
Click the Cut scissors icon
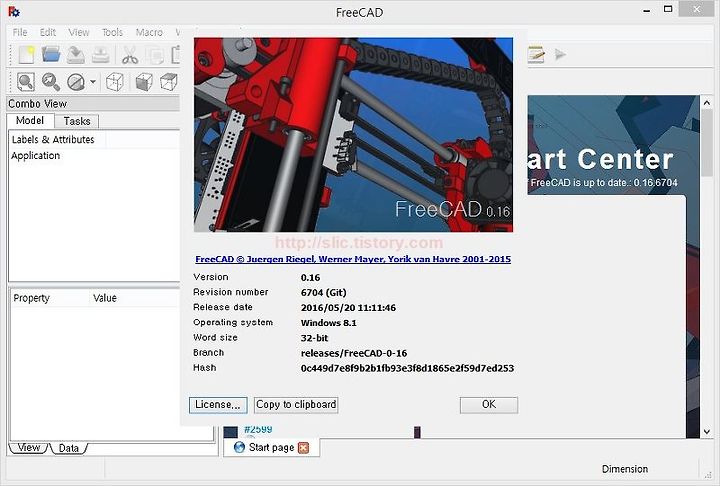pyautogui.click(x=130, y=56)
